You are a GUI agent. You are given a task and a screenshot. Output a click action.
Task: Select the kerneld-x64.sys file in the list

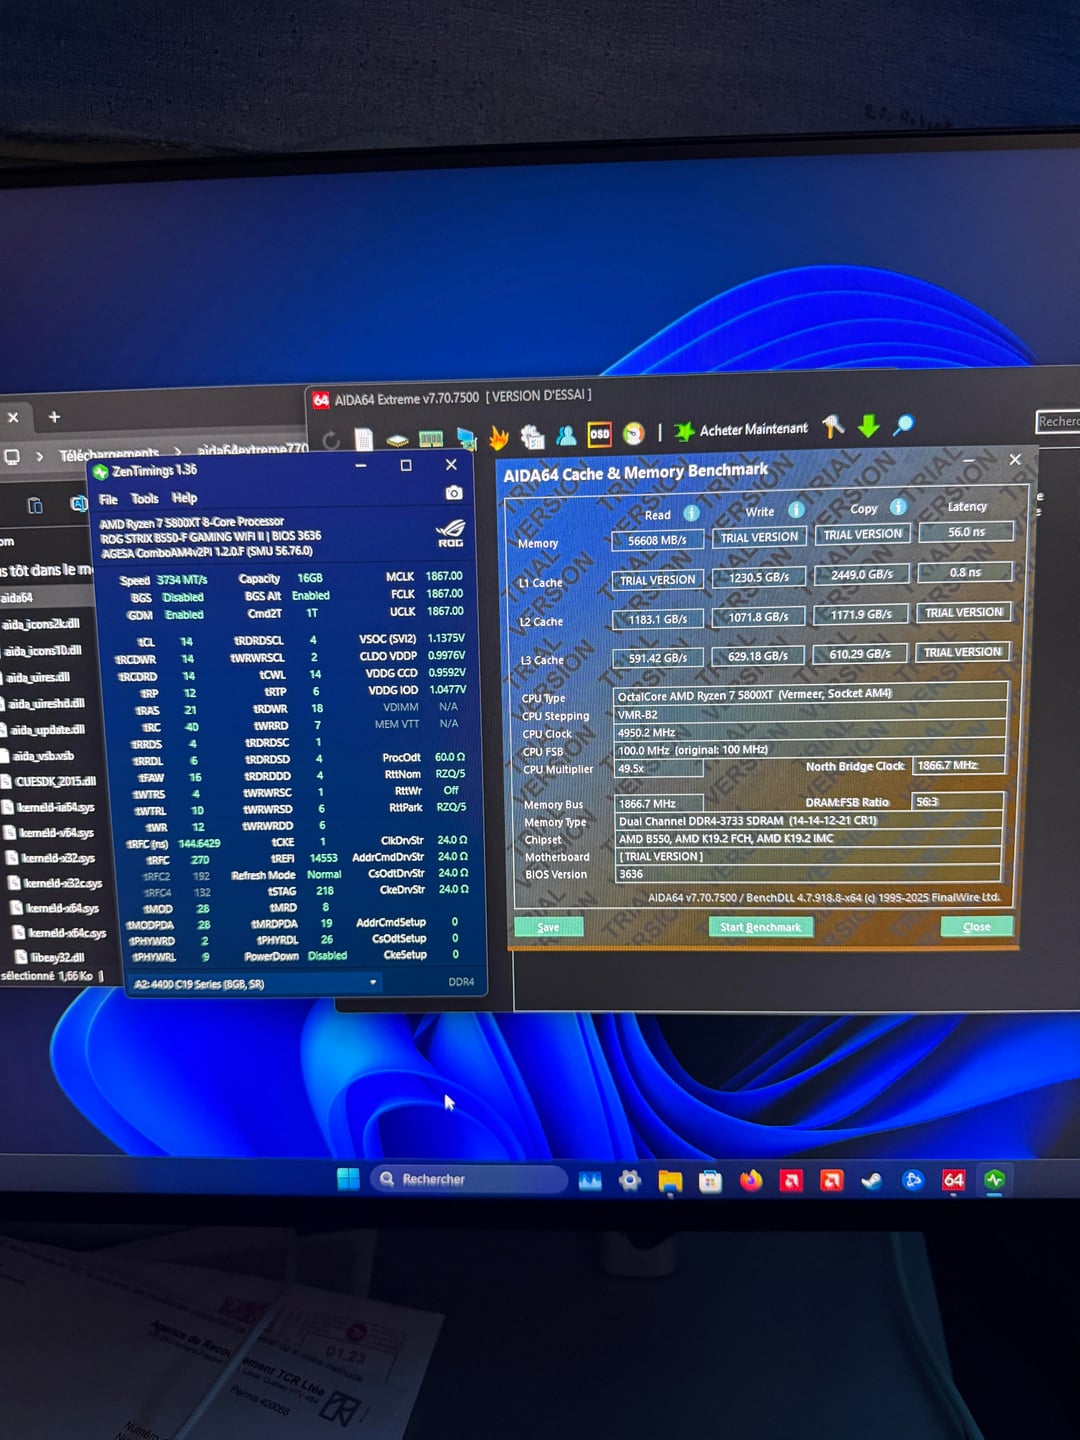tap(62, 908)
